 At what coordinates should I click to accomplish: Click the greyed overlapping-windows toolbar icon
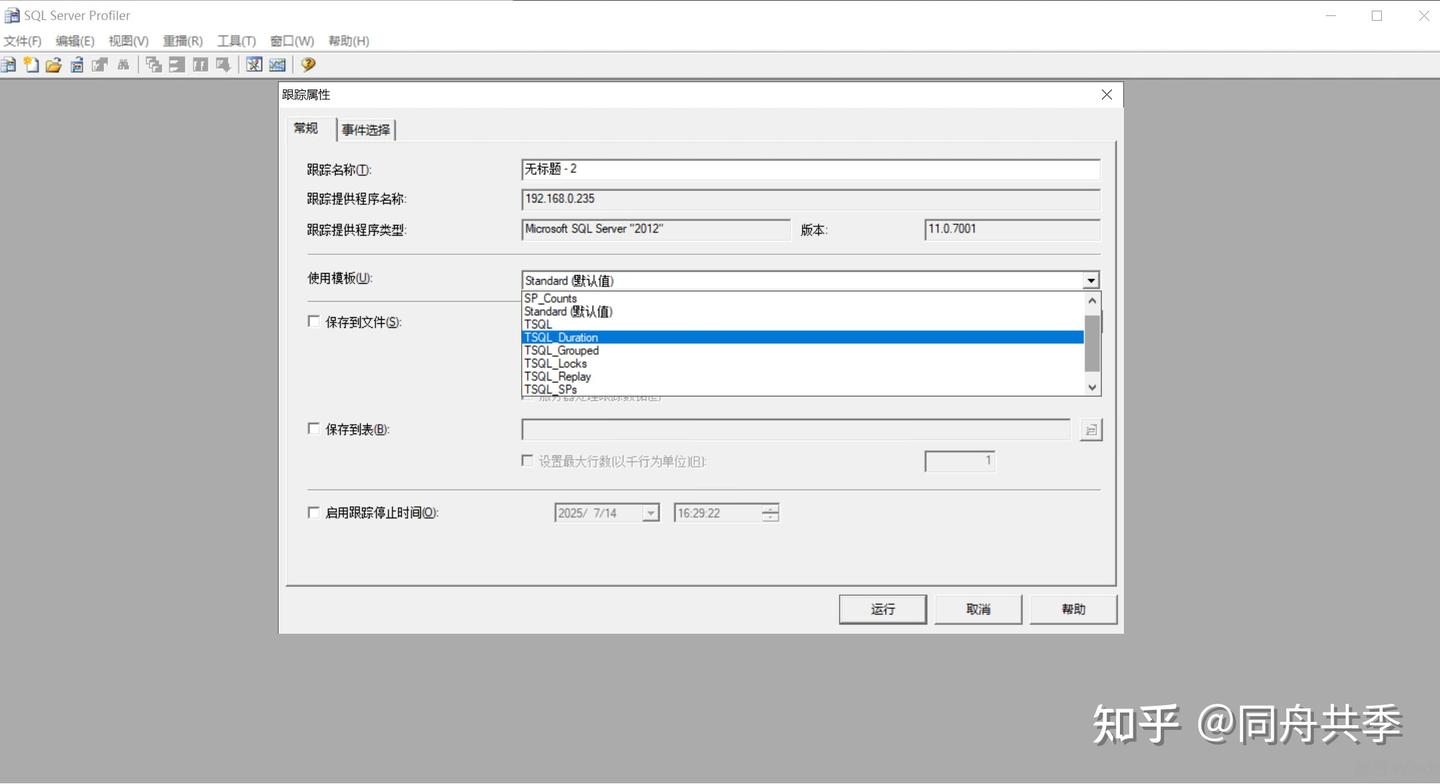[x=154, y=65]
